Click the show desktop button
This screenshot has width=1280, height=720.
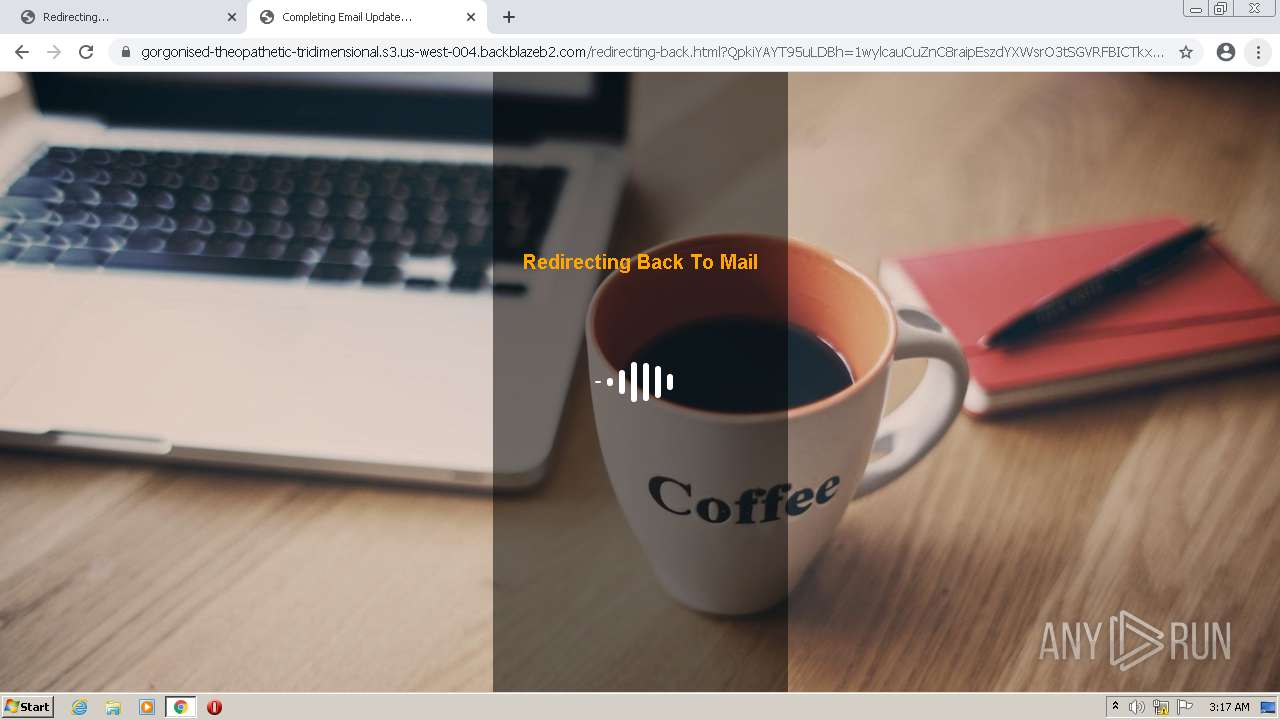(x=1268, y=707)
